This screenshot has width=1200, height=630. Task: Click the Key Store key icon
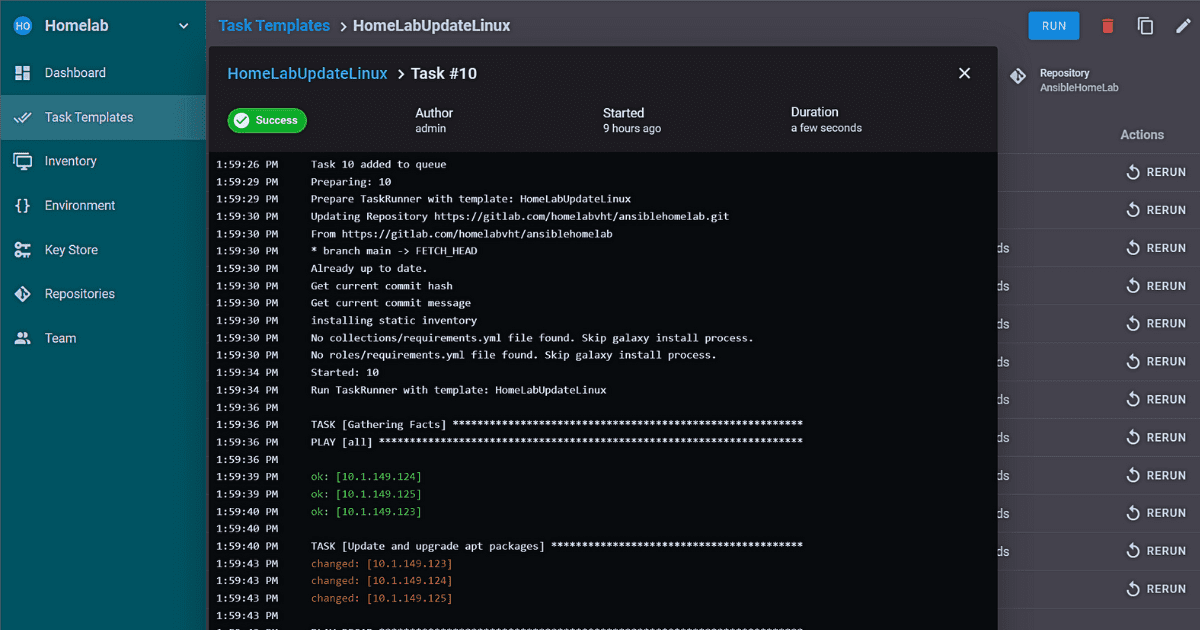(22, 250)
